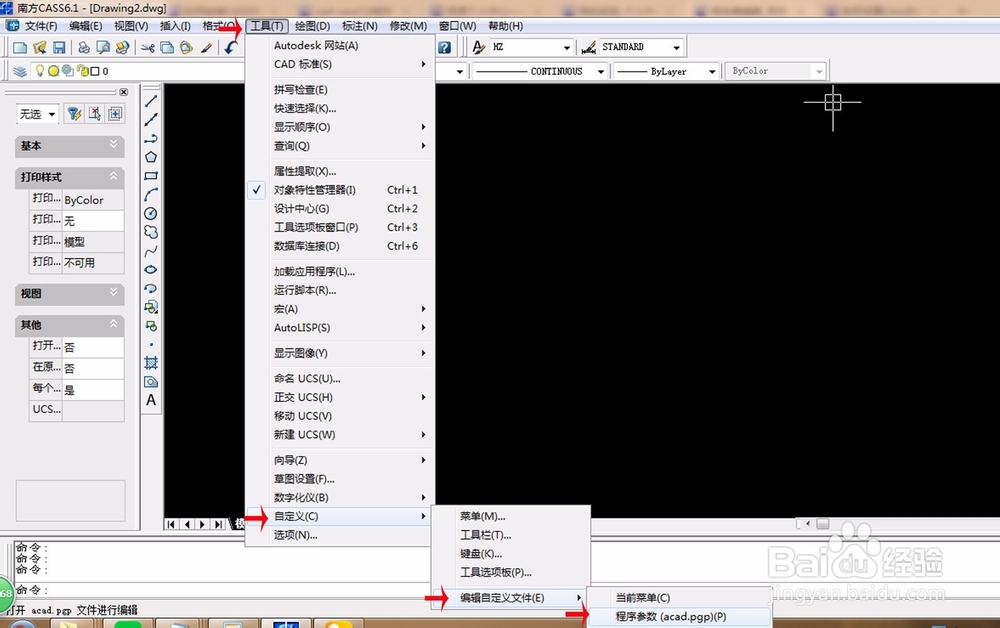Open the View(V) menu
The width and height of the screenshot is (1000, 628).
131,26
